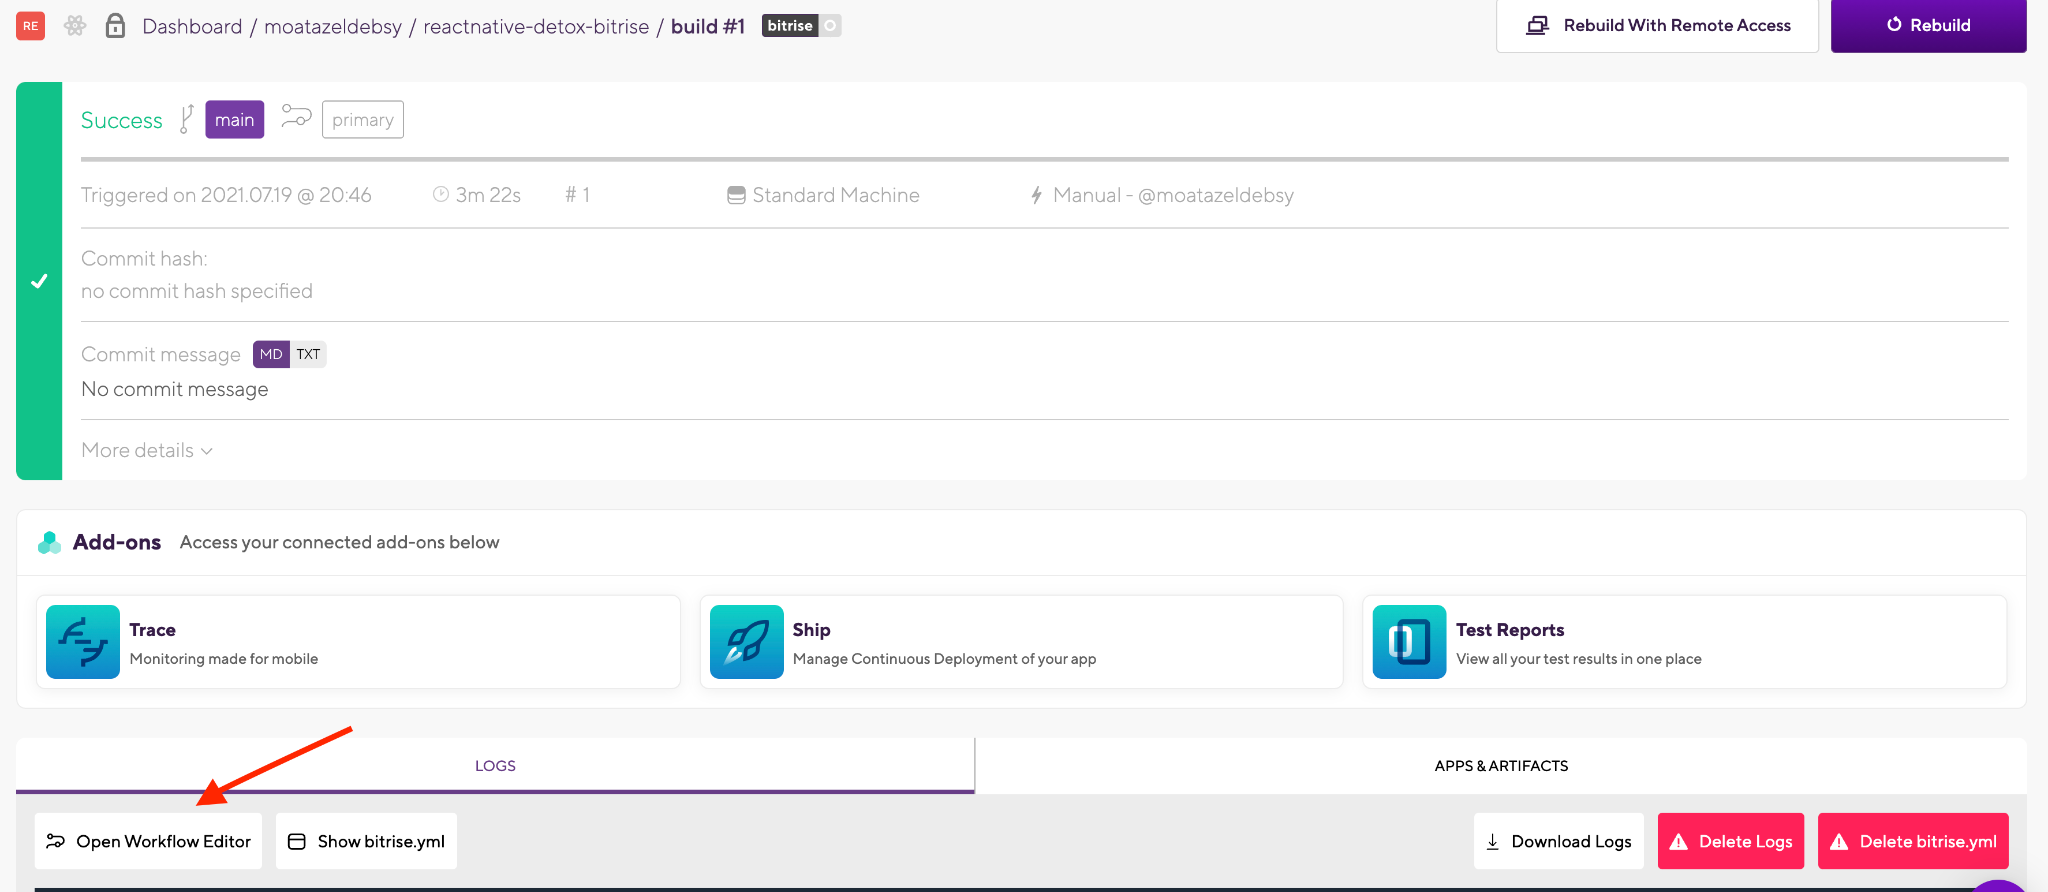2048x892 pixels.
Task: Click the '3m 22s' duration text
Action: 488,195
